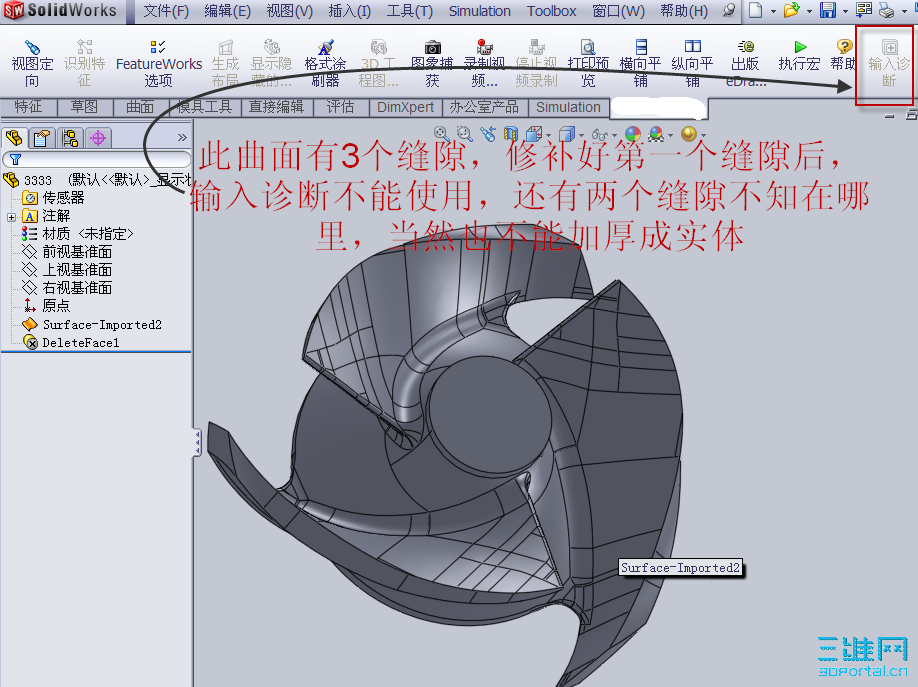Click the View Orientation cube icon in viewport

pos(534,134)
